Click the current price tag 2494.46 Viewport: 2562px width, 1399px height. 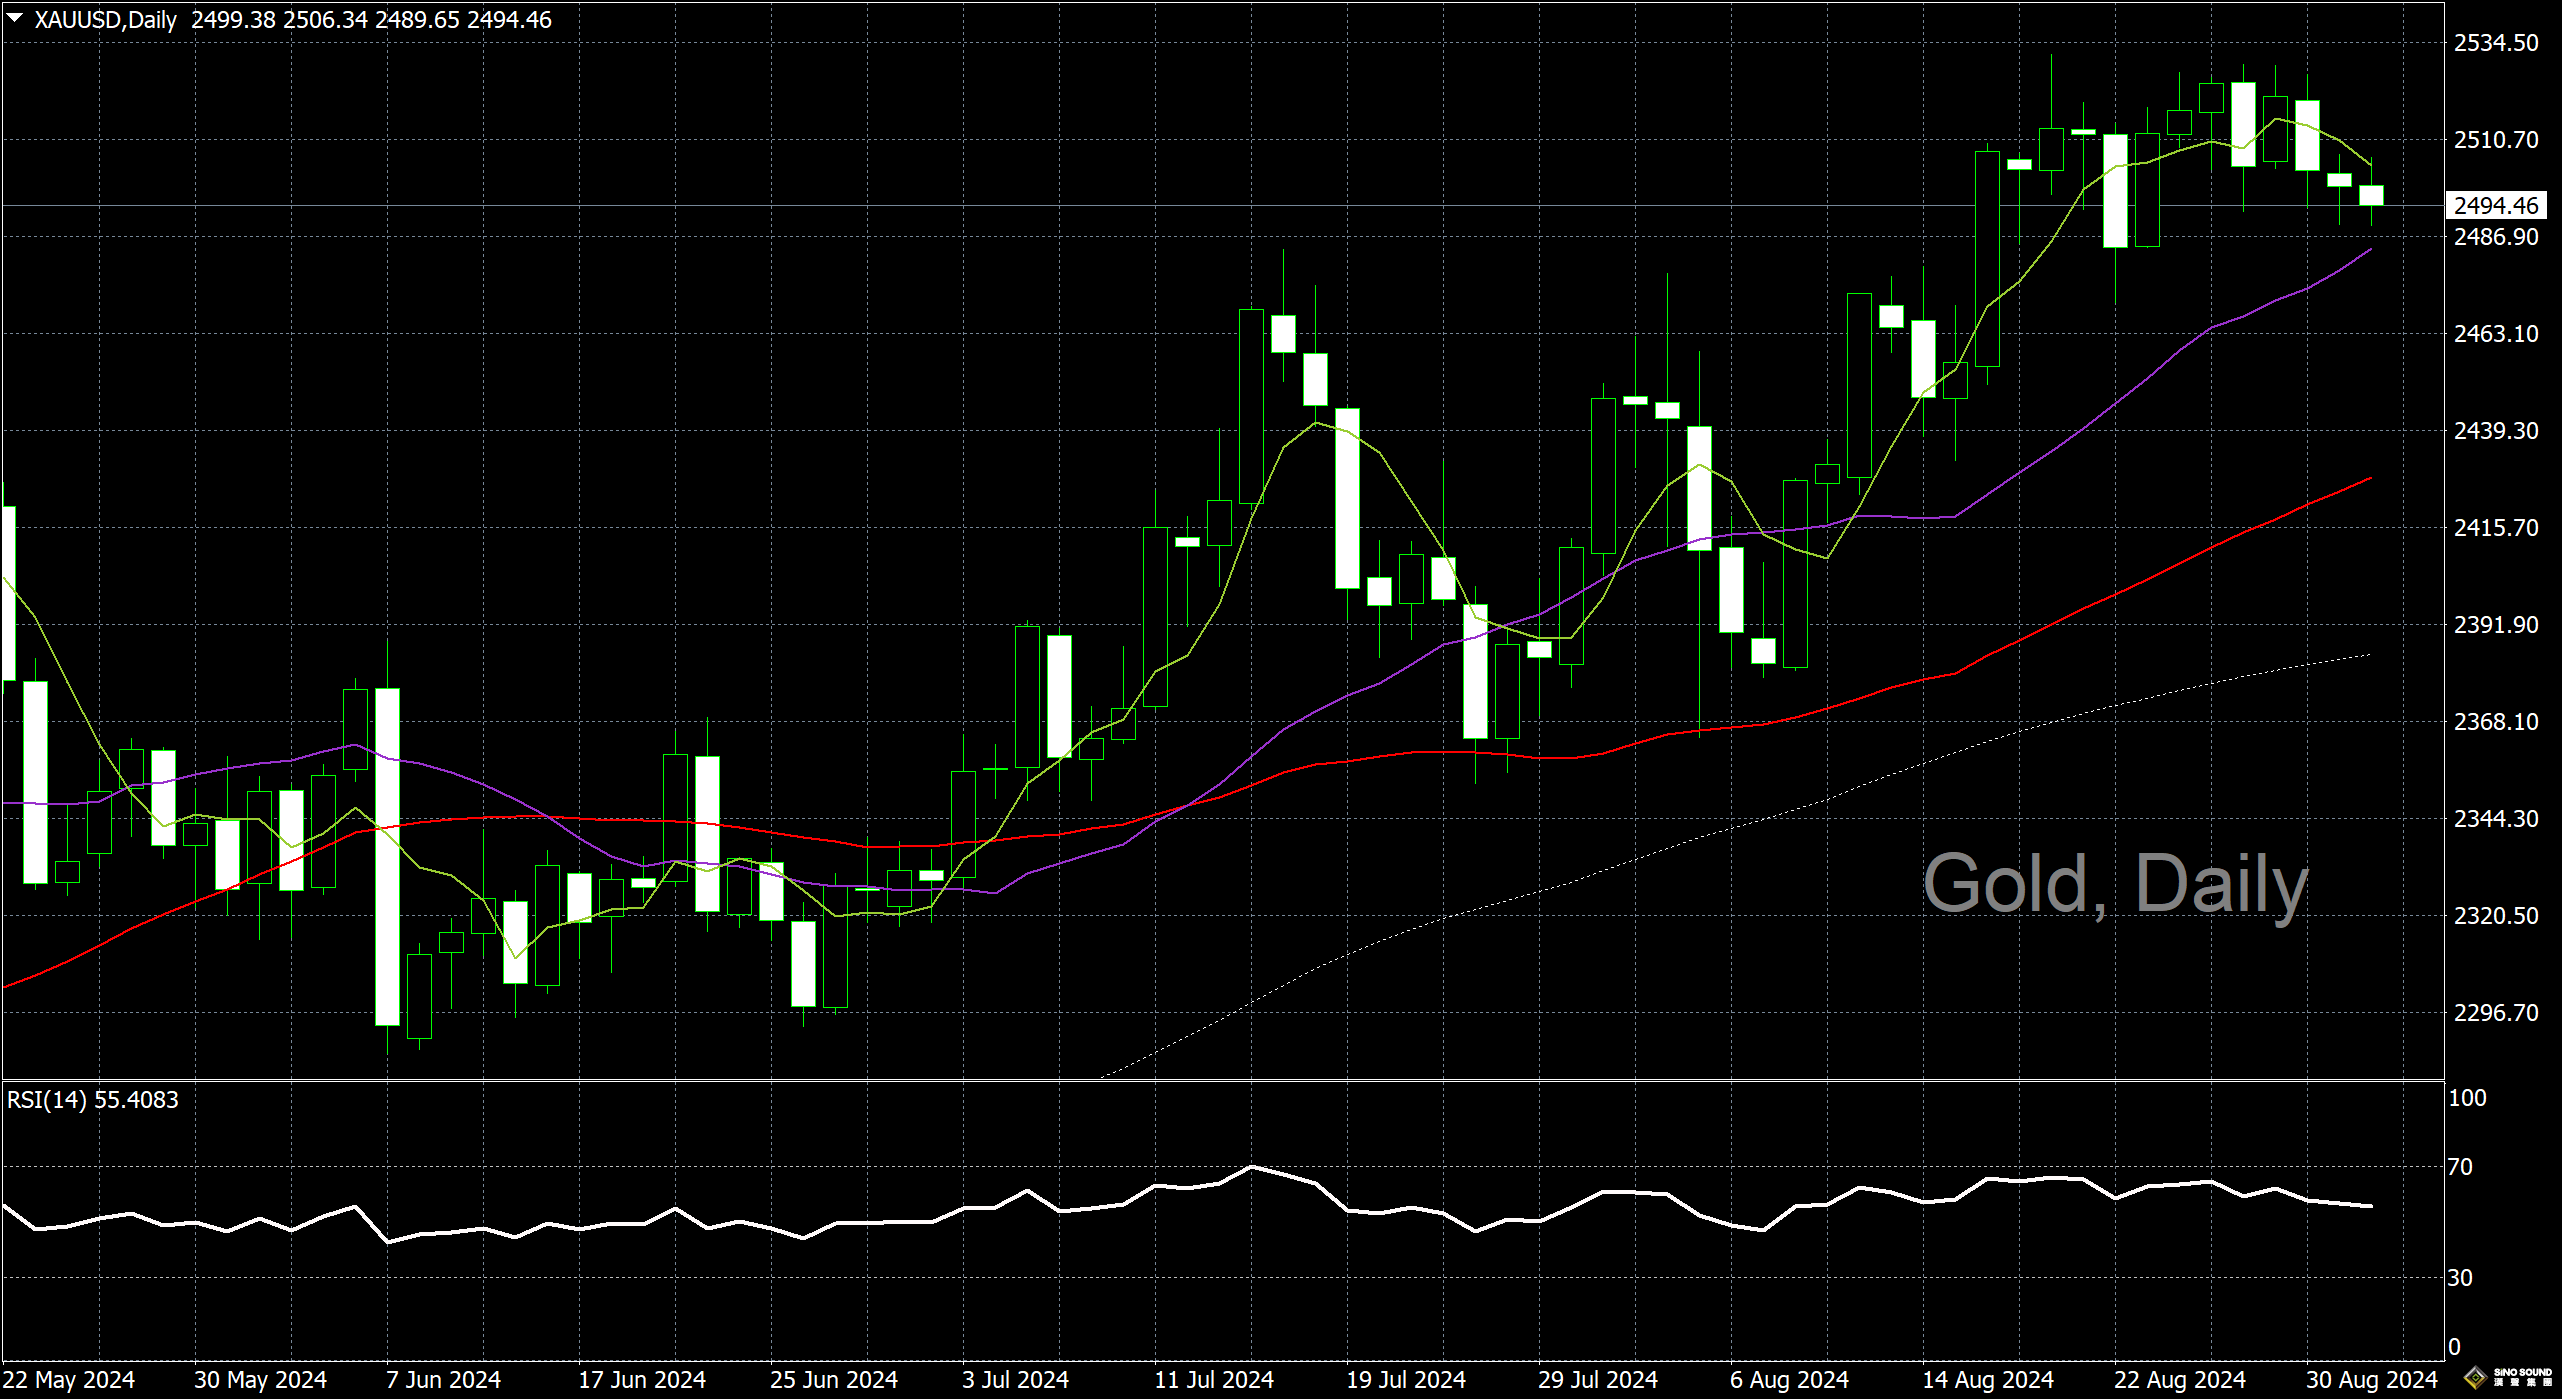pyautogui.click(x=2496, y=206)
